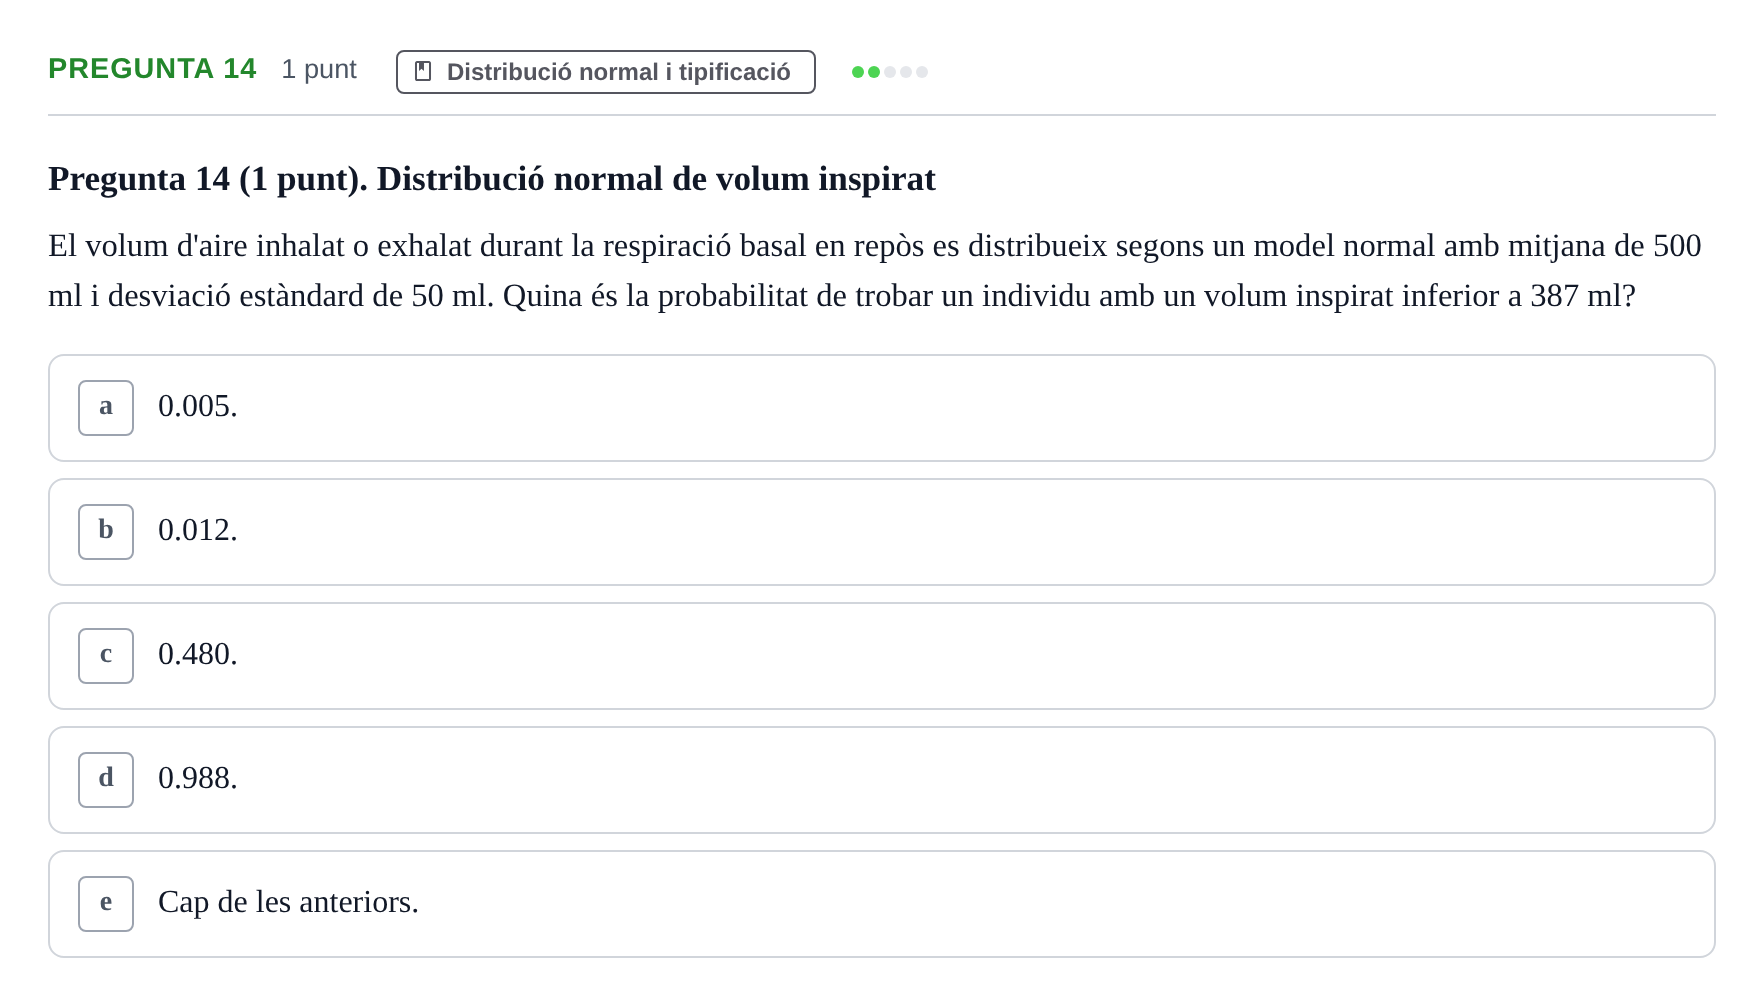
Task: Click the last grey difficulty dot
Action: point(922,72)
